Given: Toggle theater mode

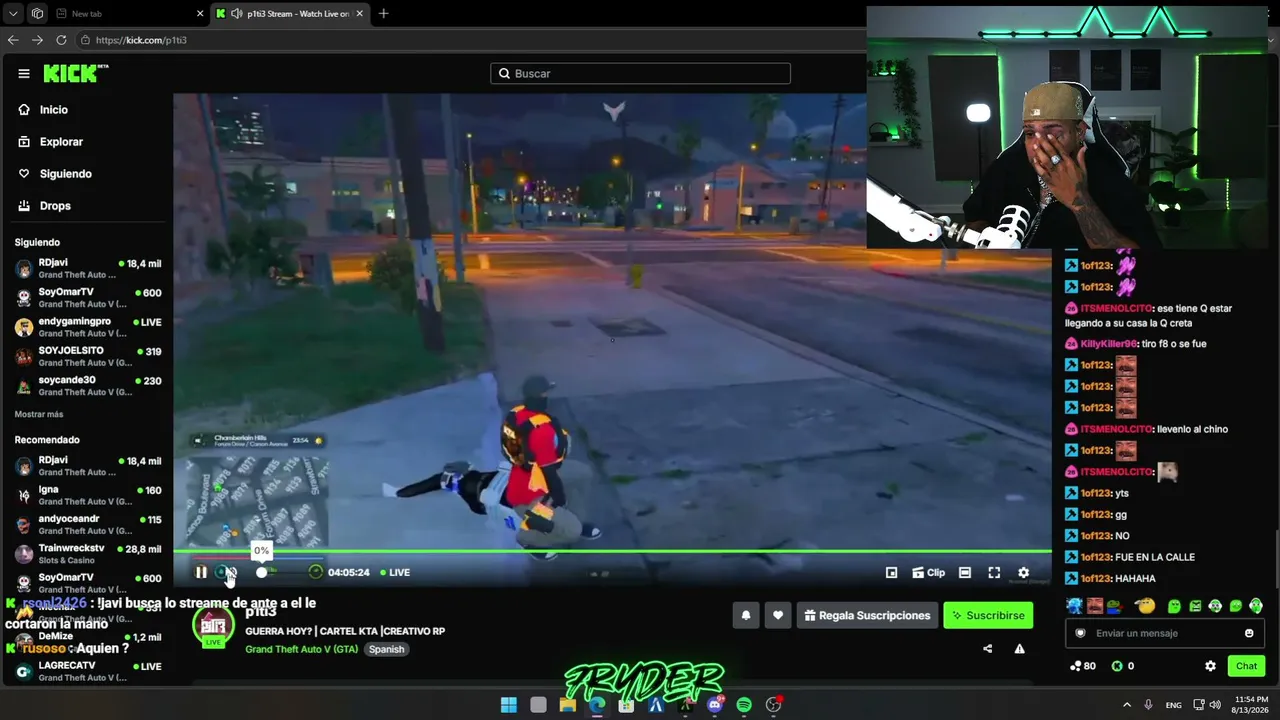Looking at the screenshot, I should pos(964,573).
